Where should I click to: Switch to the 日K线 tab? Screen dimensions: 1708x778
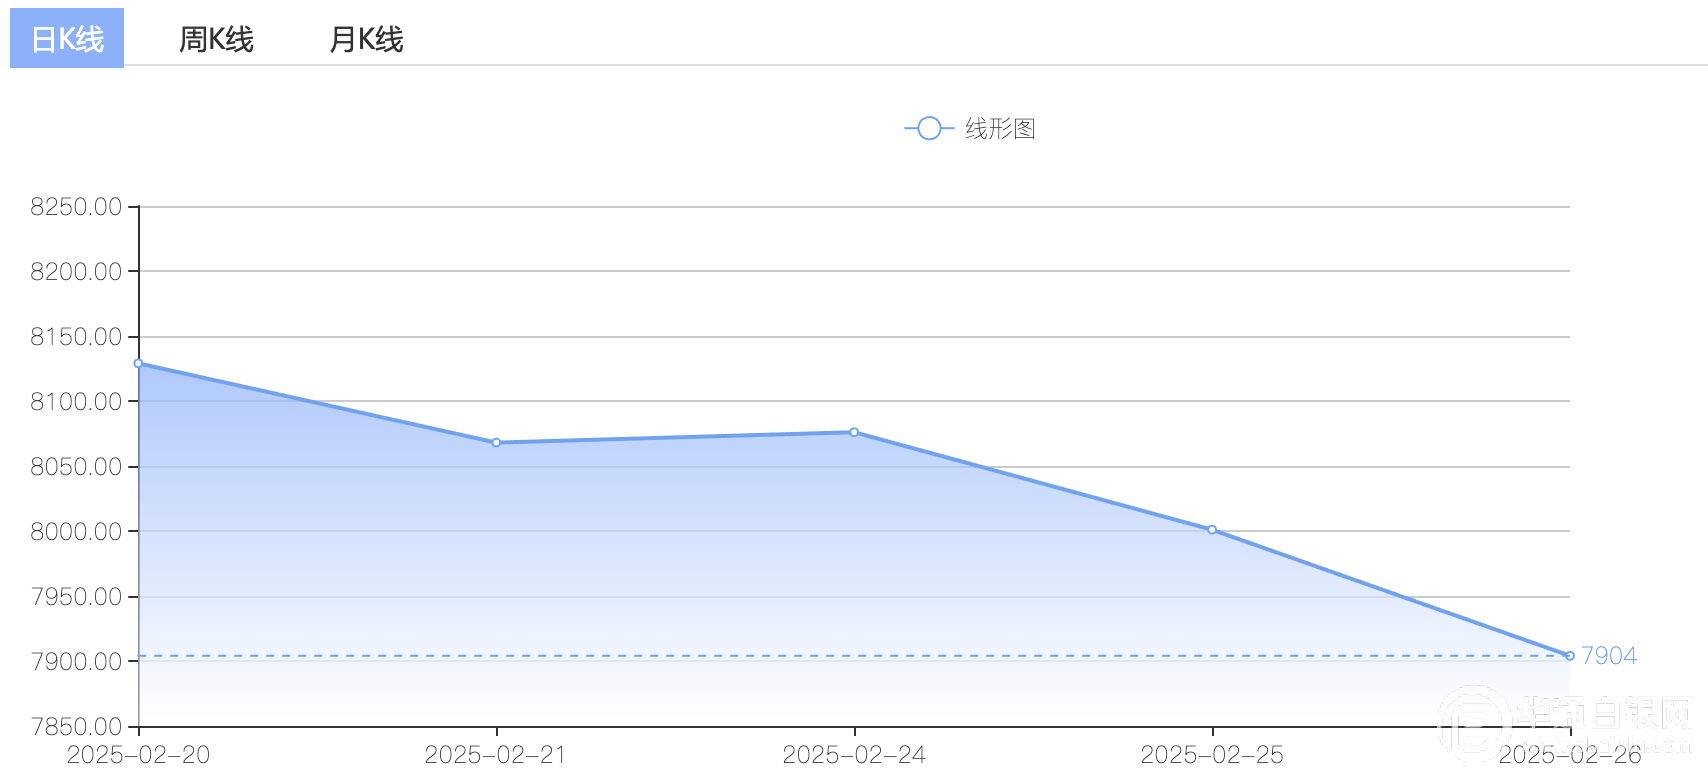pos(67,39)
